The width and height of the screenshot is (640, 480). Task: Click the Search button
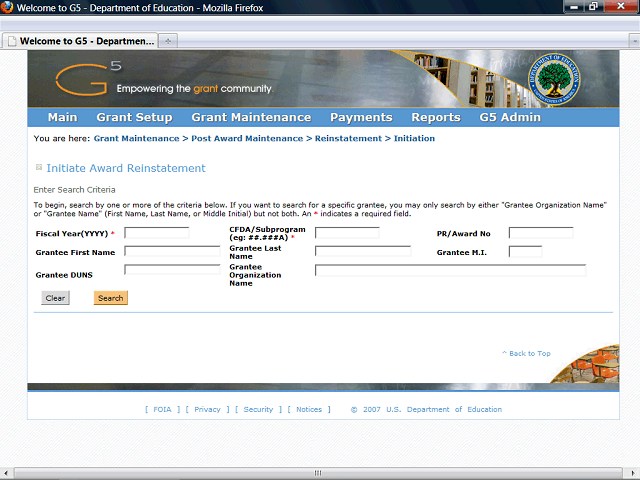click(x=111, y=298)
